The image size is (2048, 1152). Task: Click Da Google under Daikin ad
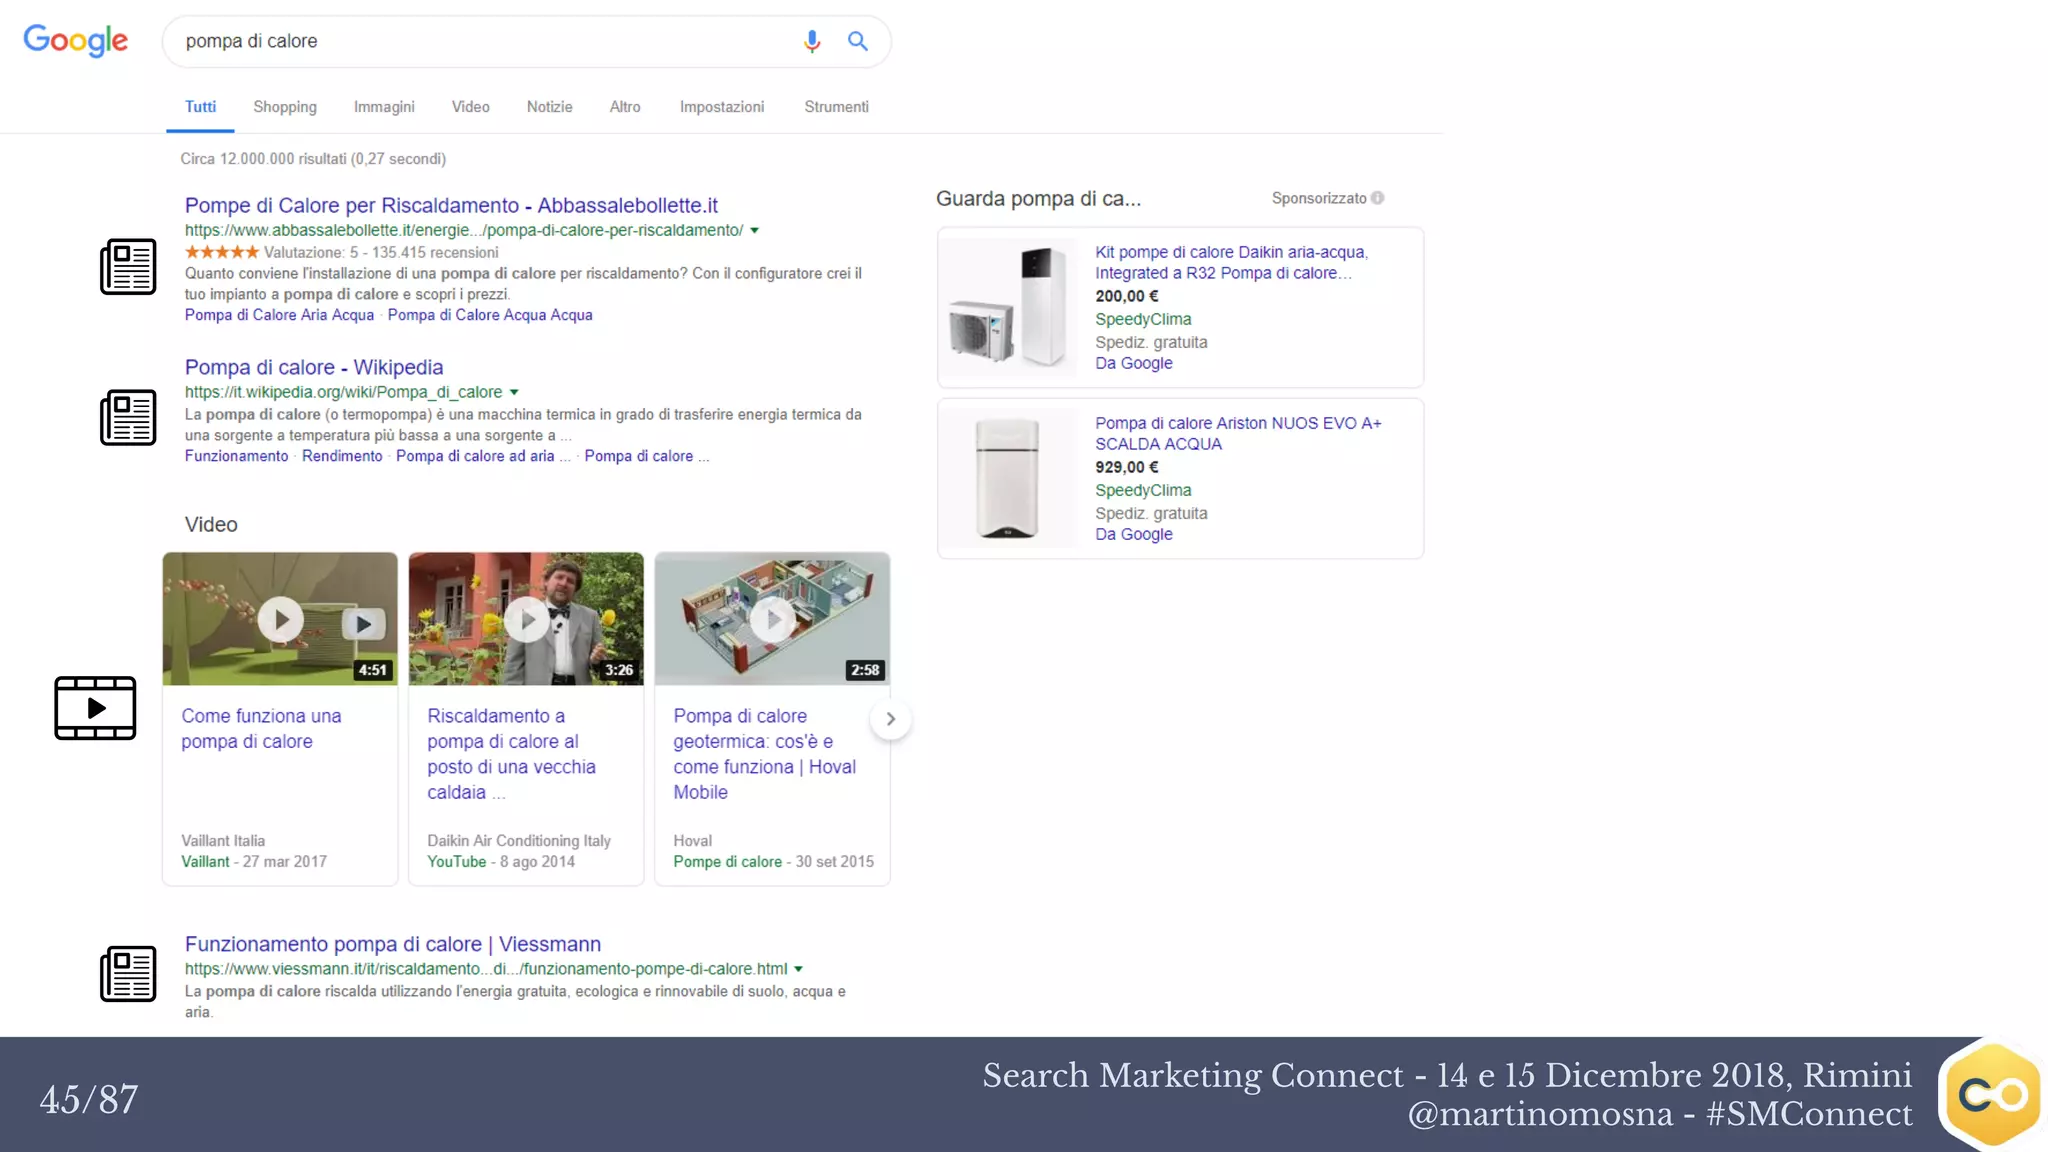pos(1134,363)
